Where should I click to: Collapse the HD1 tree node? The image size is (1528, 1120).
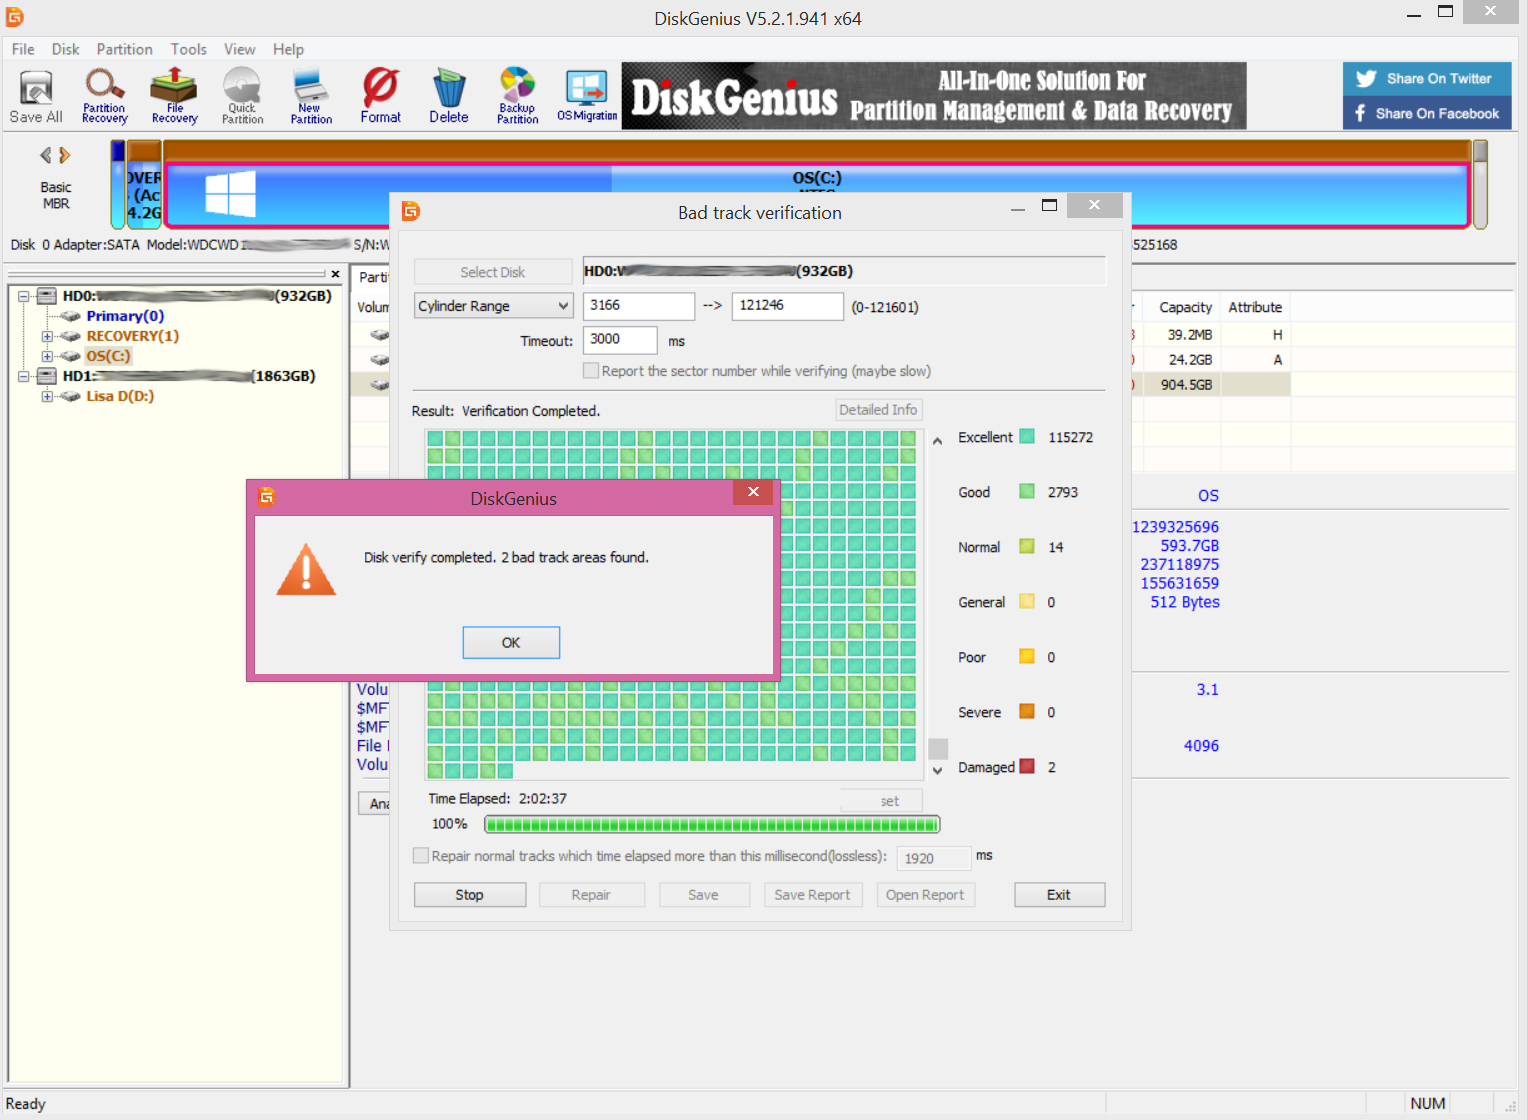point(23,376)
